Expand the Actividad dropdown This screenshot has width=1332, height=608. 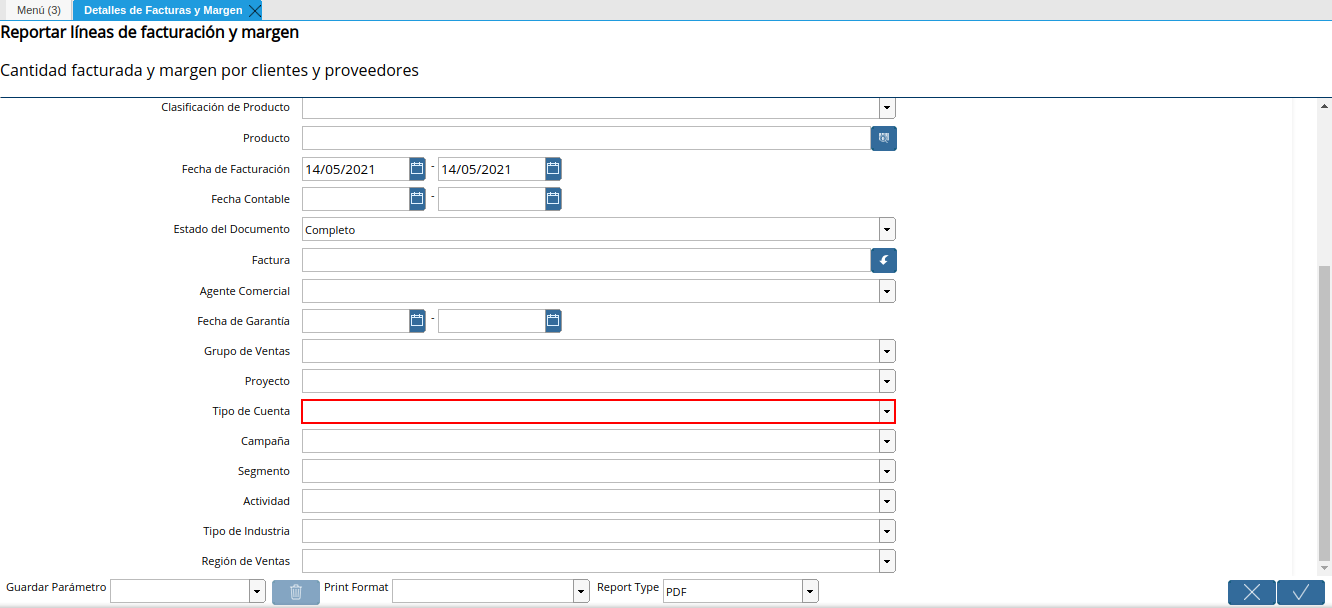click(887, 501)
